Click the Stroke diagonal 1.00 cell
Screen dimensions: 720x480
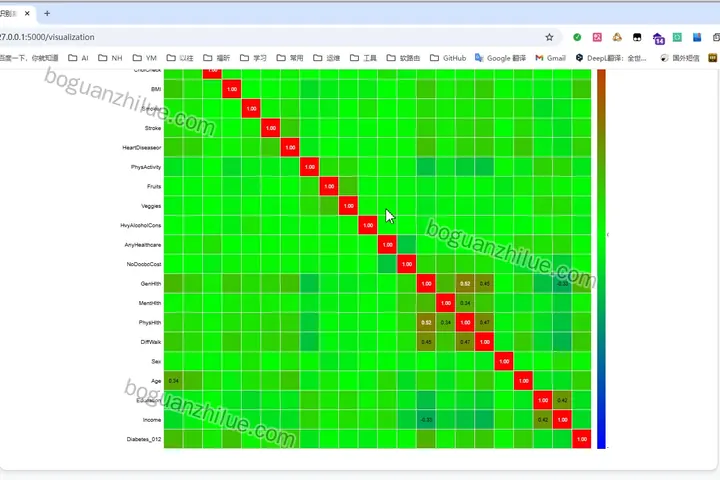coord(270,128)
